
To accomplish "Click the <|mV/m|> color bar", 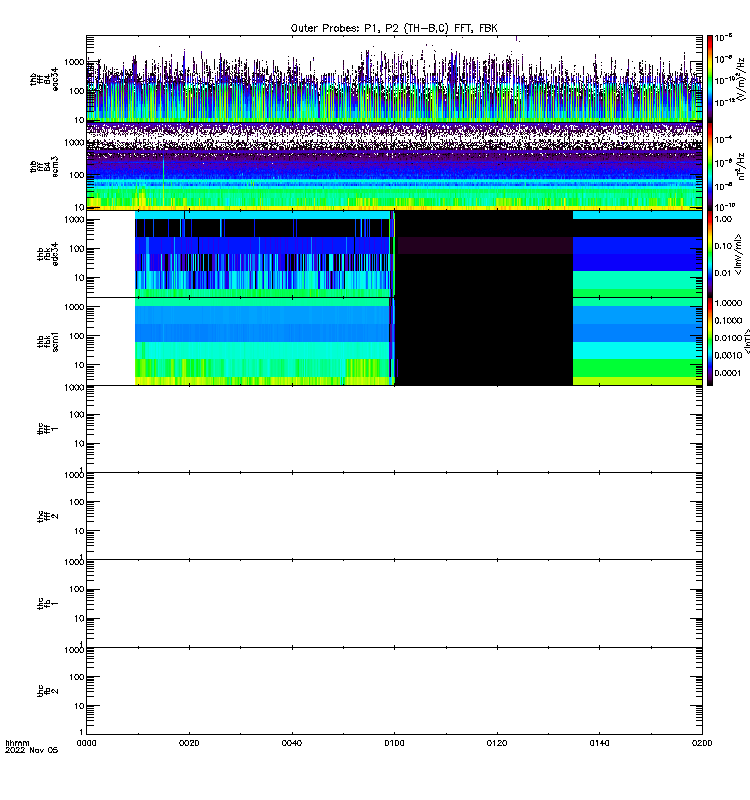I will pyautogui.click(x=710, y=254).
